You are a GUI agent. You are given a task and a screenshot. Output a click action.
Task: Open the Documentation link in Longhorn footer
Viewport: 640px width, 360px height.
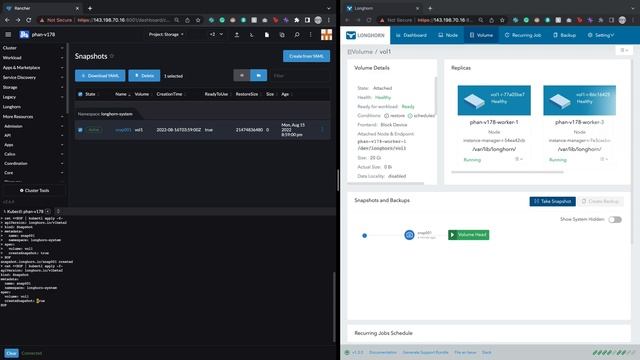(x=383, y=352)
